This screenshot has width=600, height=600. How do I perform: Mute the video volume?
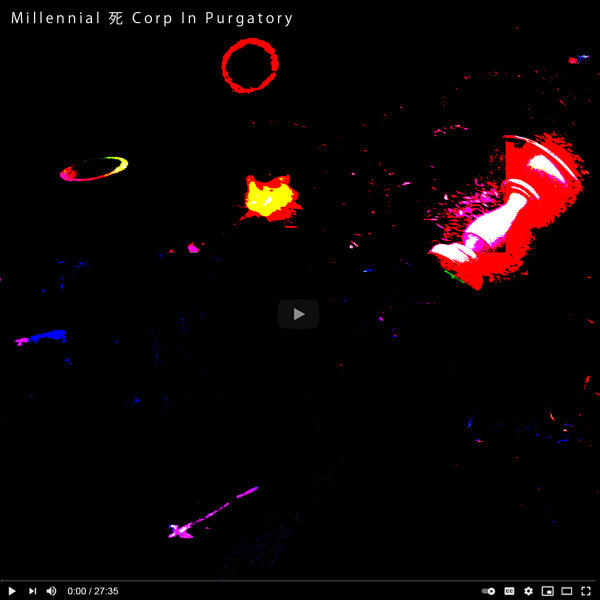52,591
